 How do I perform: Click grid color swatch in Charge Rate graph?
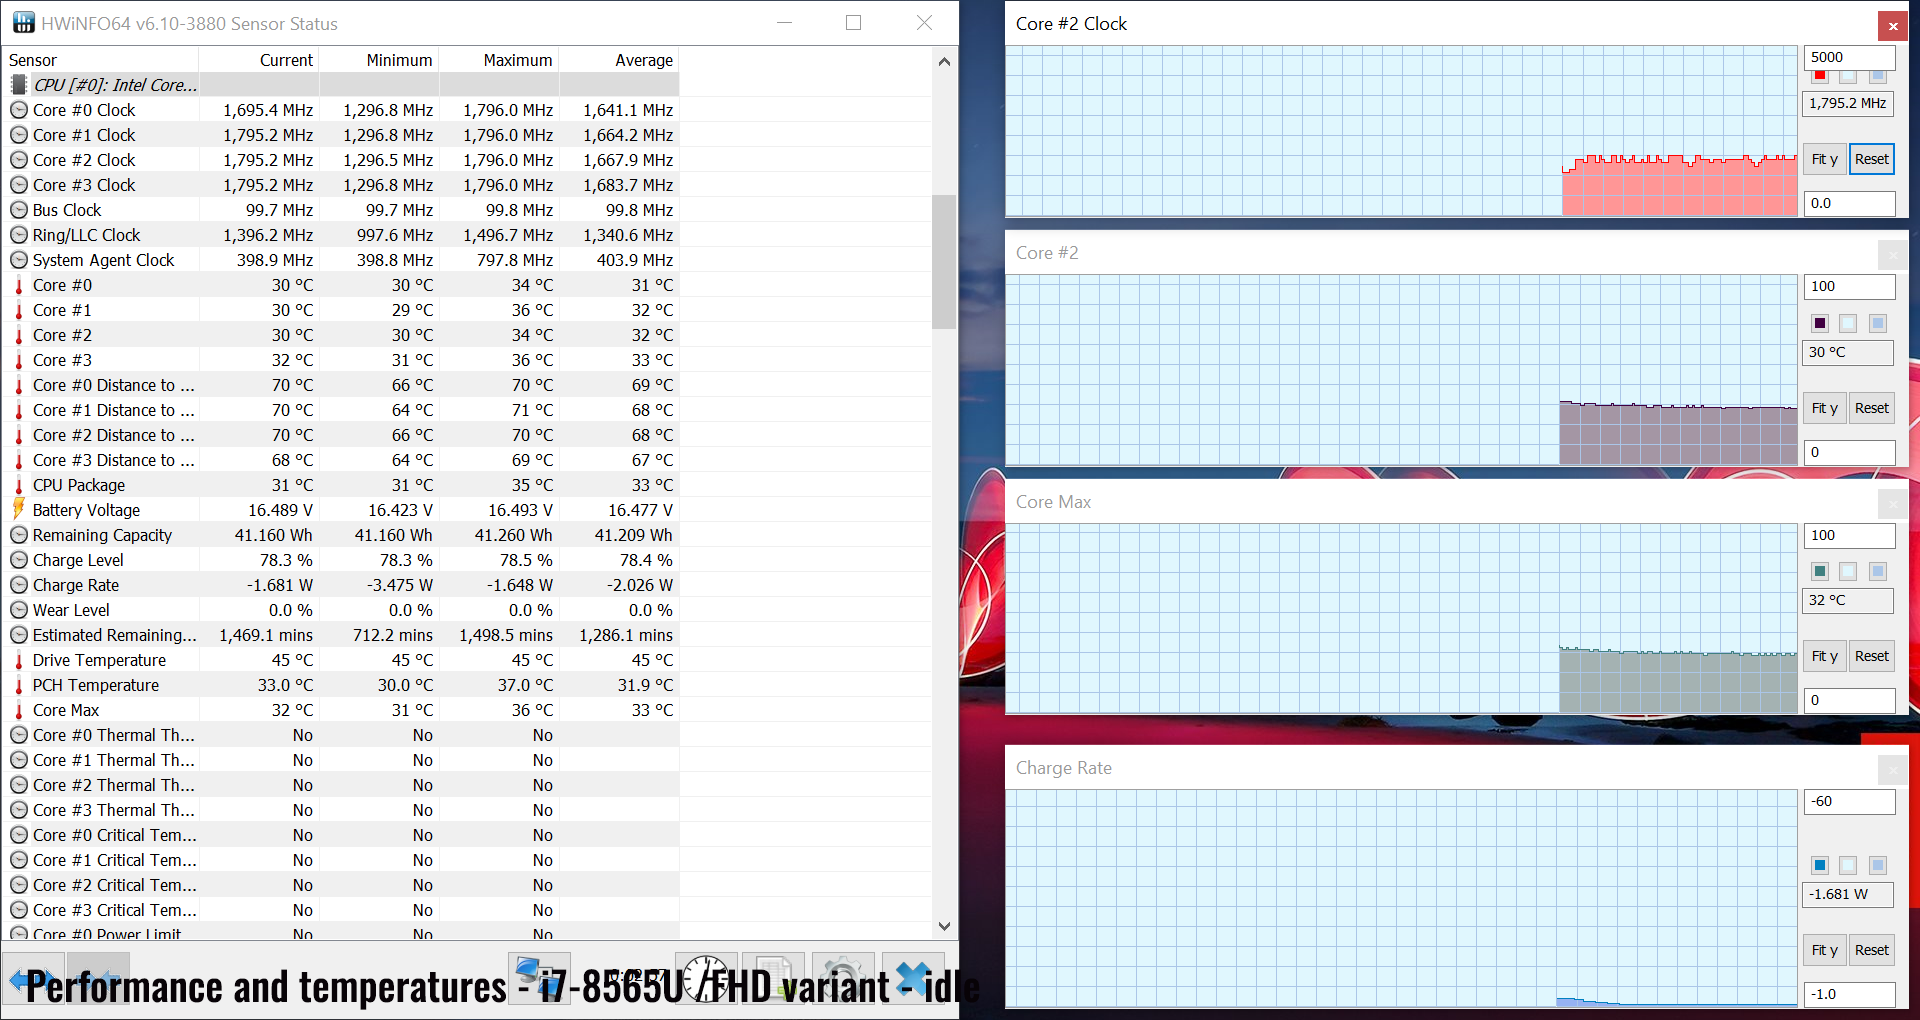coord(1878,865)
